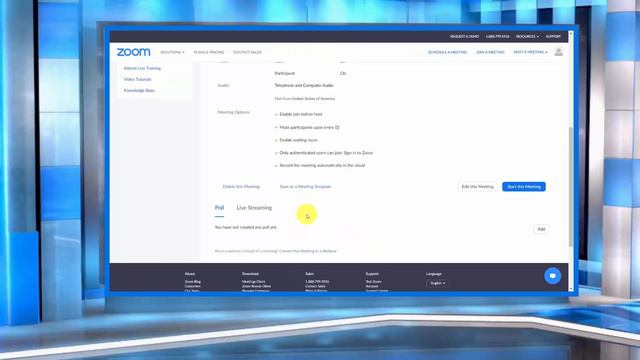Expand the Host a Meeting dropdown

click(x=530, y=52)
